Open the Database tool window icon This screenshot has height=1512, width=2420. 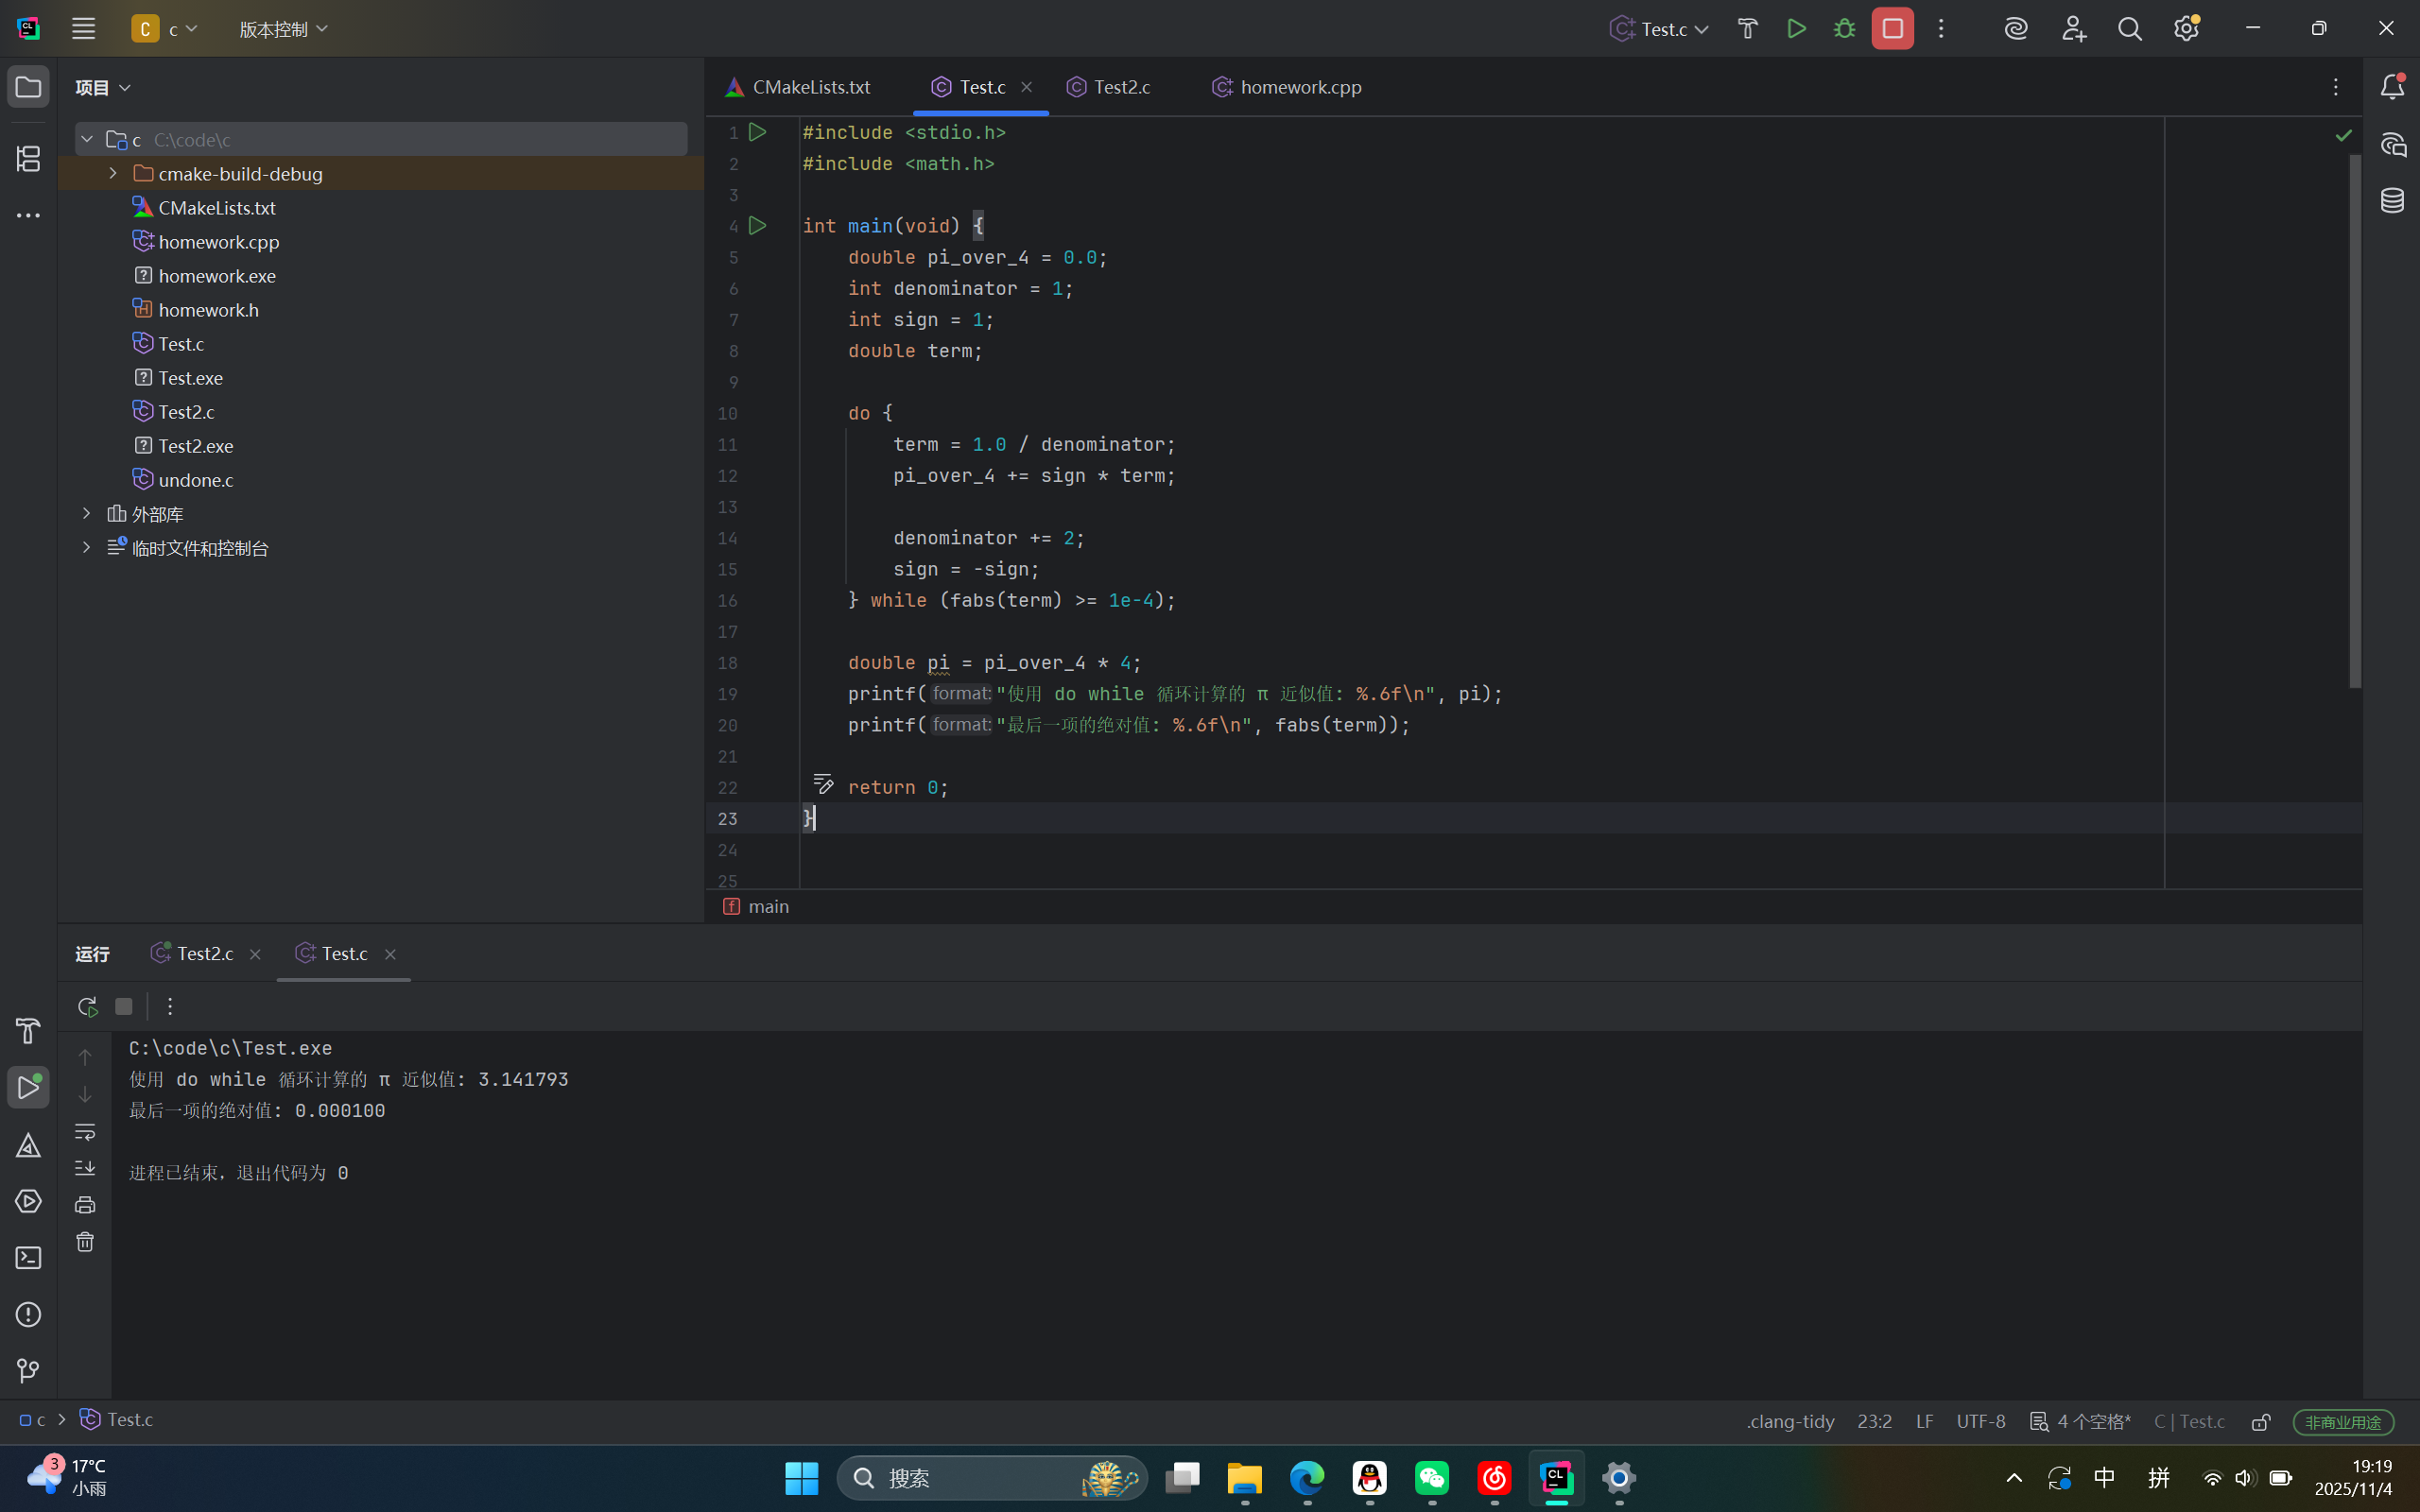tap(2392, 200)
